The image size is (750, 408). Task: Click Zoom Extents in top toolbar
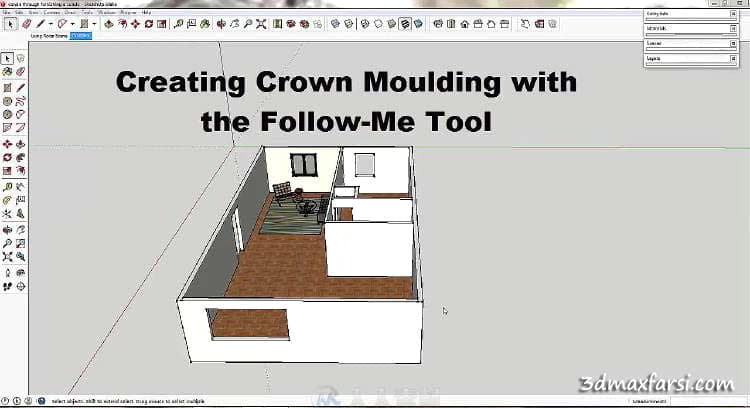coord(261,23)
